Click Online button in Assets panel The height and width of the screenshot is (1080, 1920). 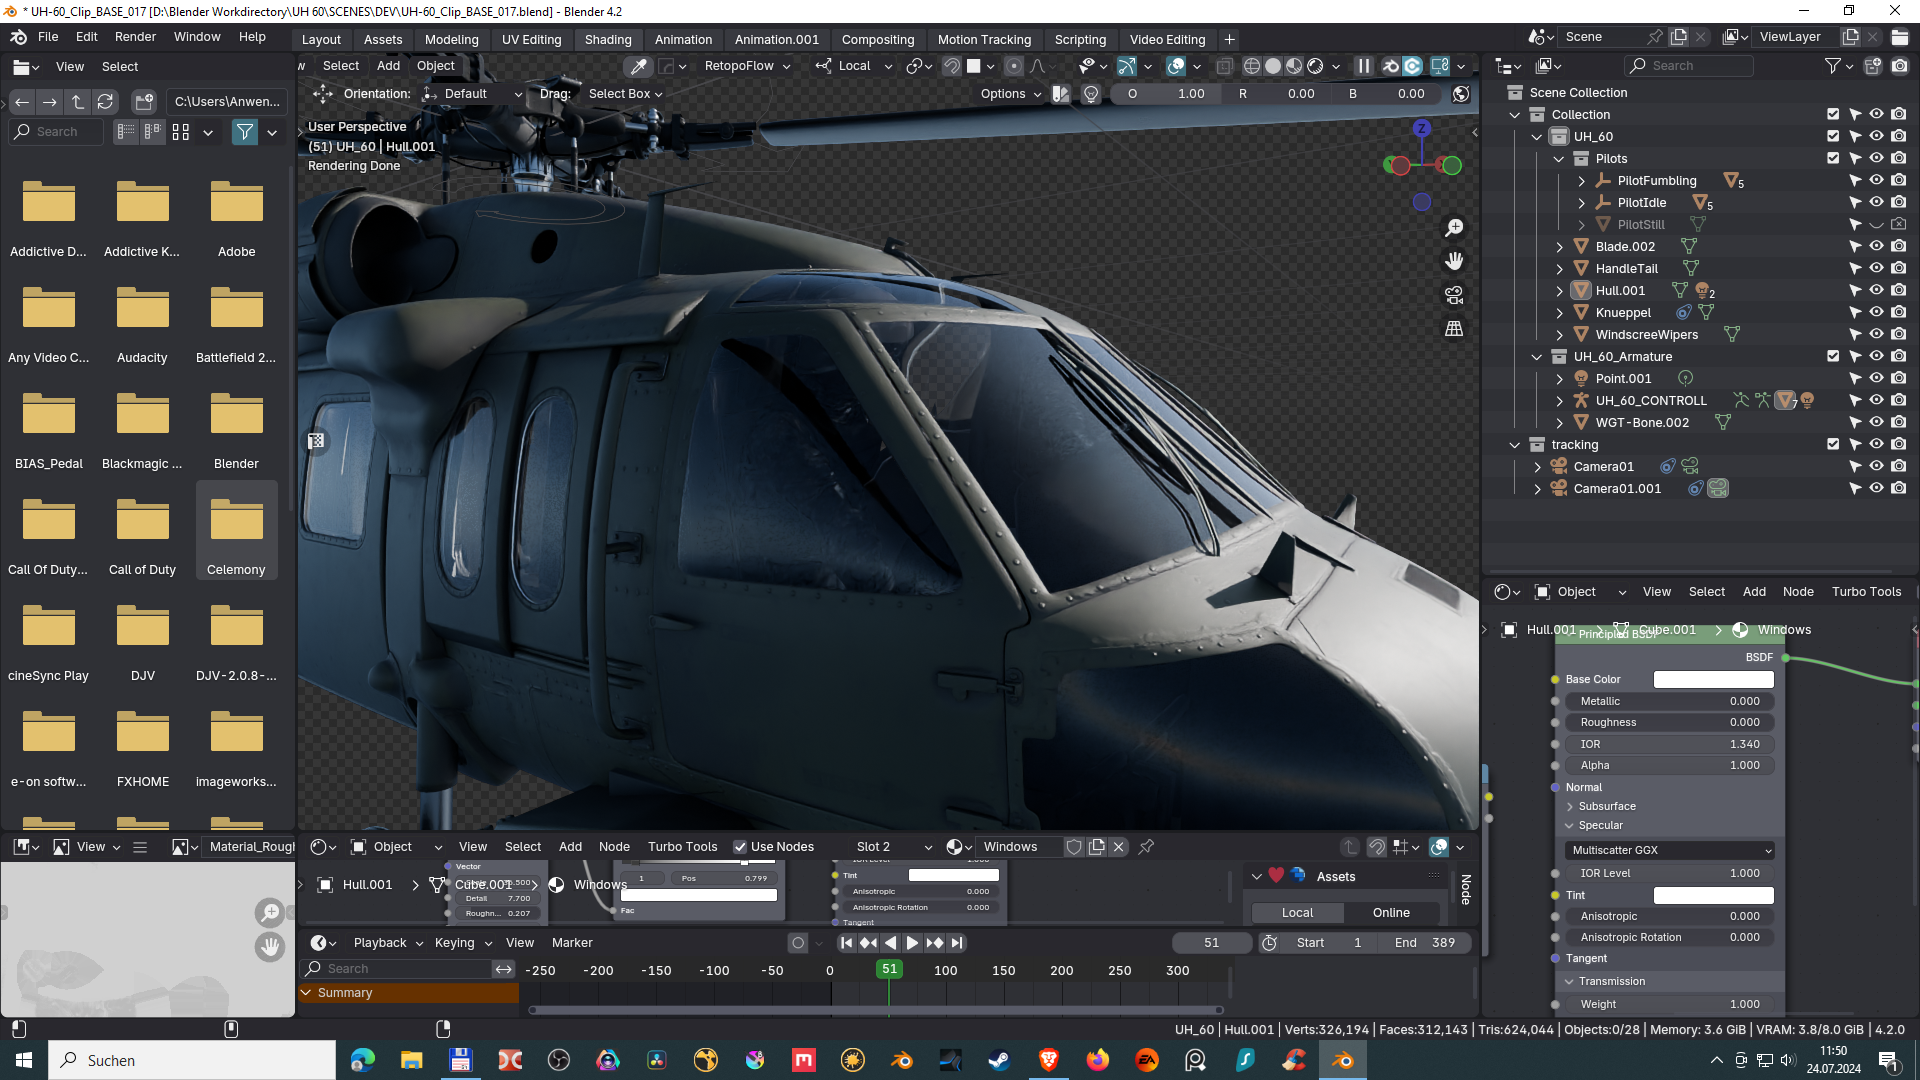(x=1391, y=913)
